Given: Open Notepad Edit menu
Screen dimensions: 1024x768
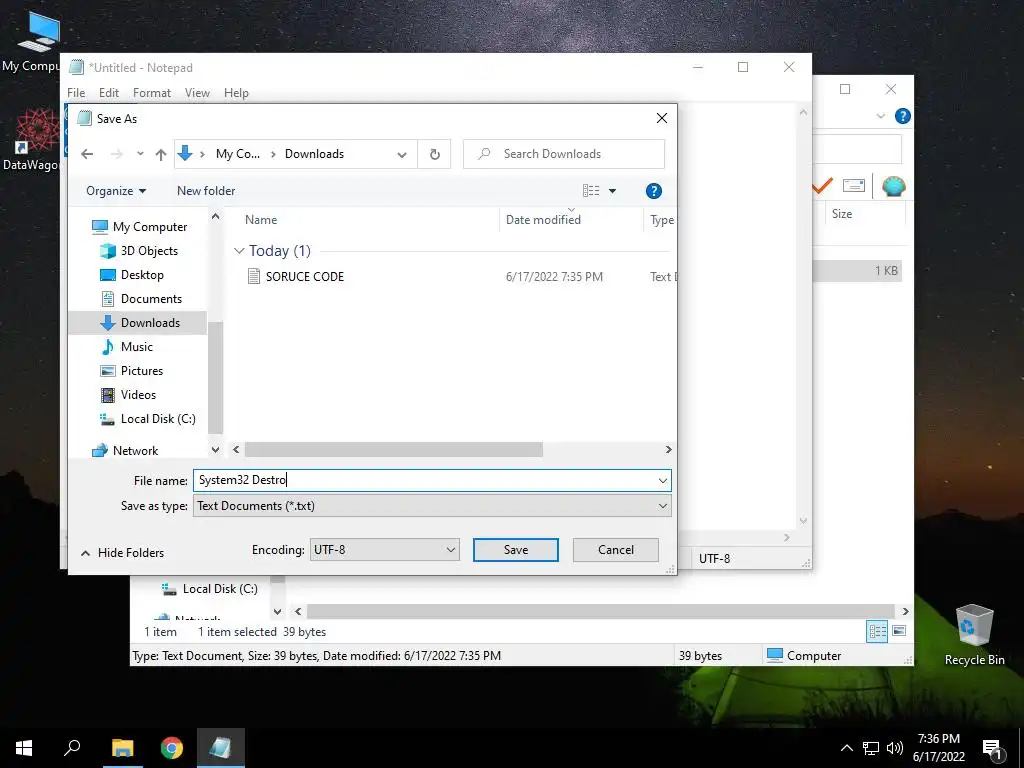Looking at the screenshot, I should coord(108,93).
